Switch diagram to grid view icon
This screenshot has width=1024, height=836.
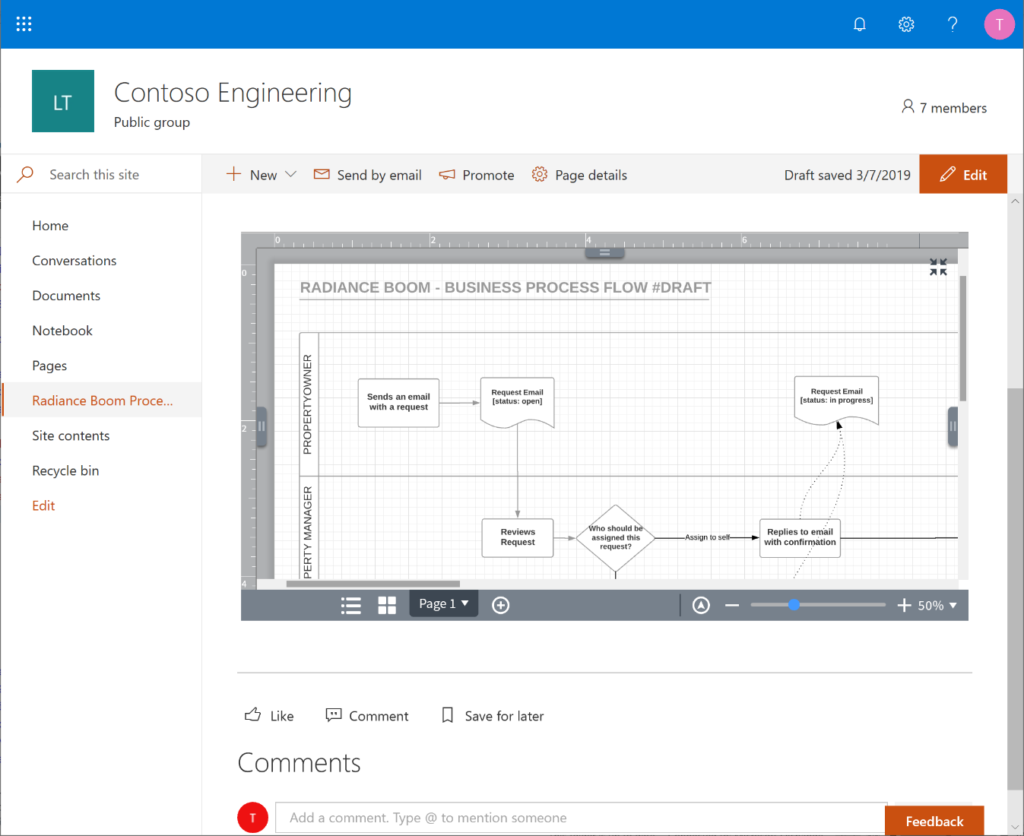(x=387, y=605)
